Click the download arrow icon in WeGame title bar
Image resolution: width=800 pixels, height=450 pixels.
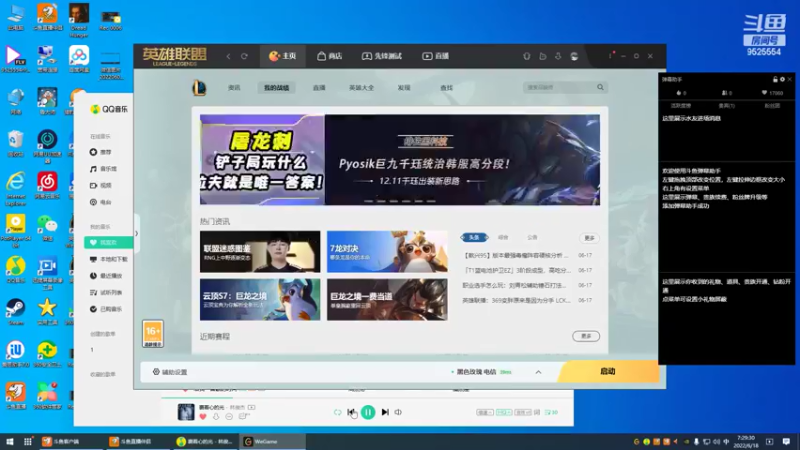point(558,56)
